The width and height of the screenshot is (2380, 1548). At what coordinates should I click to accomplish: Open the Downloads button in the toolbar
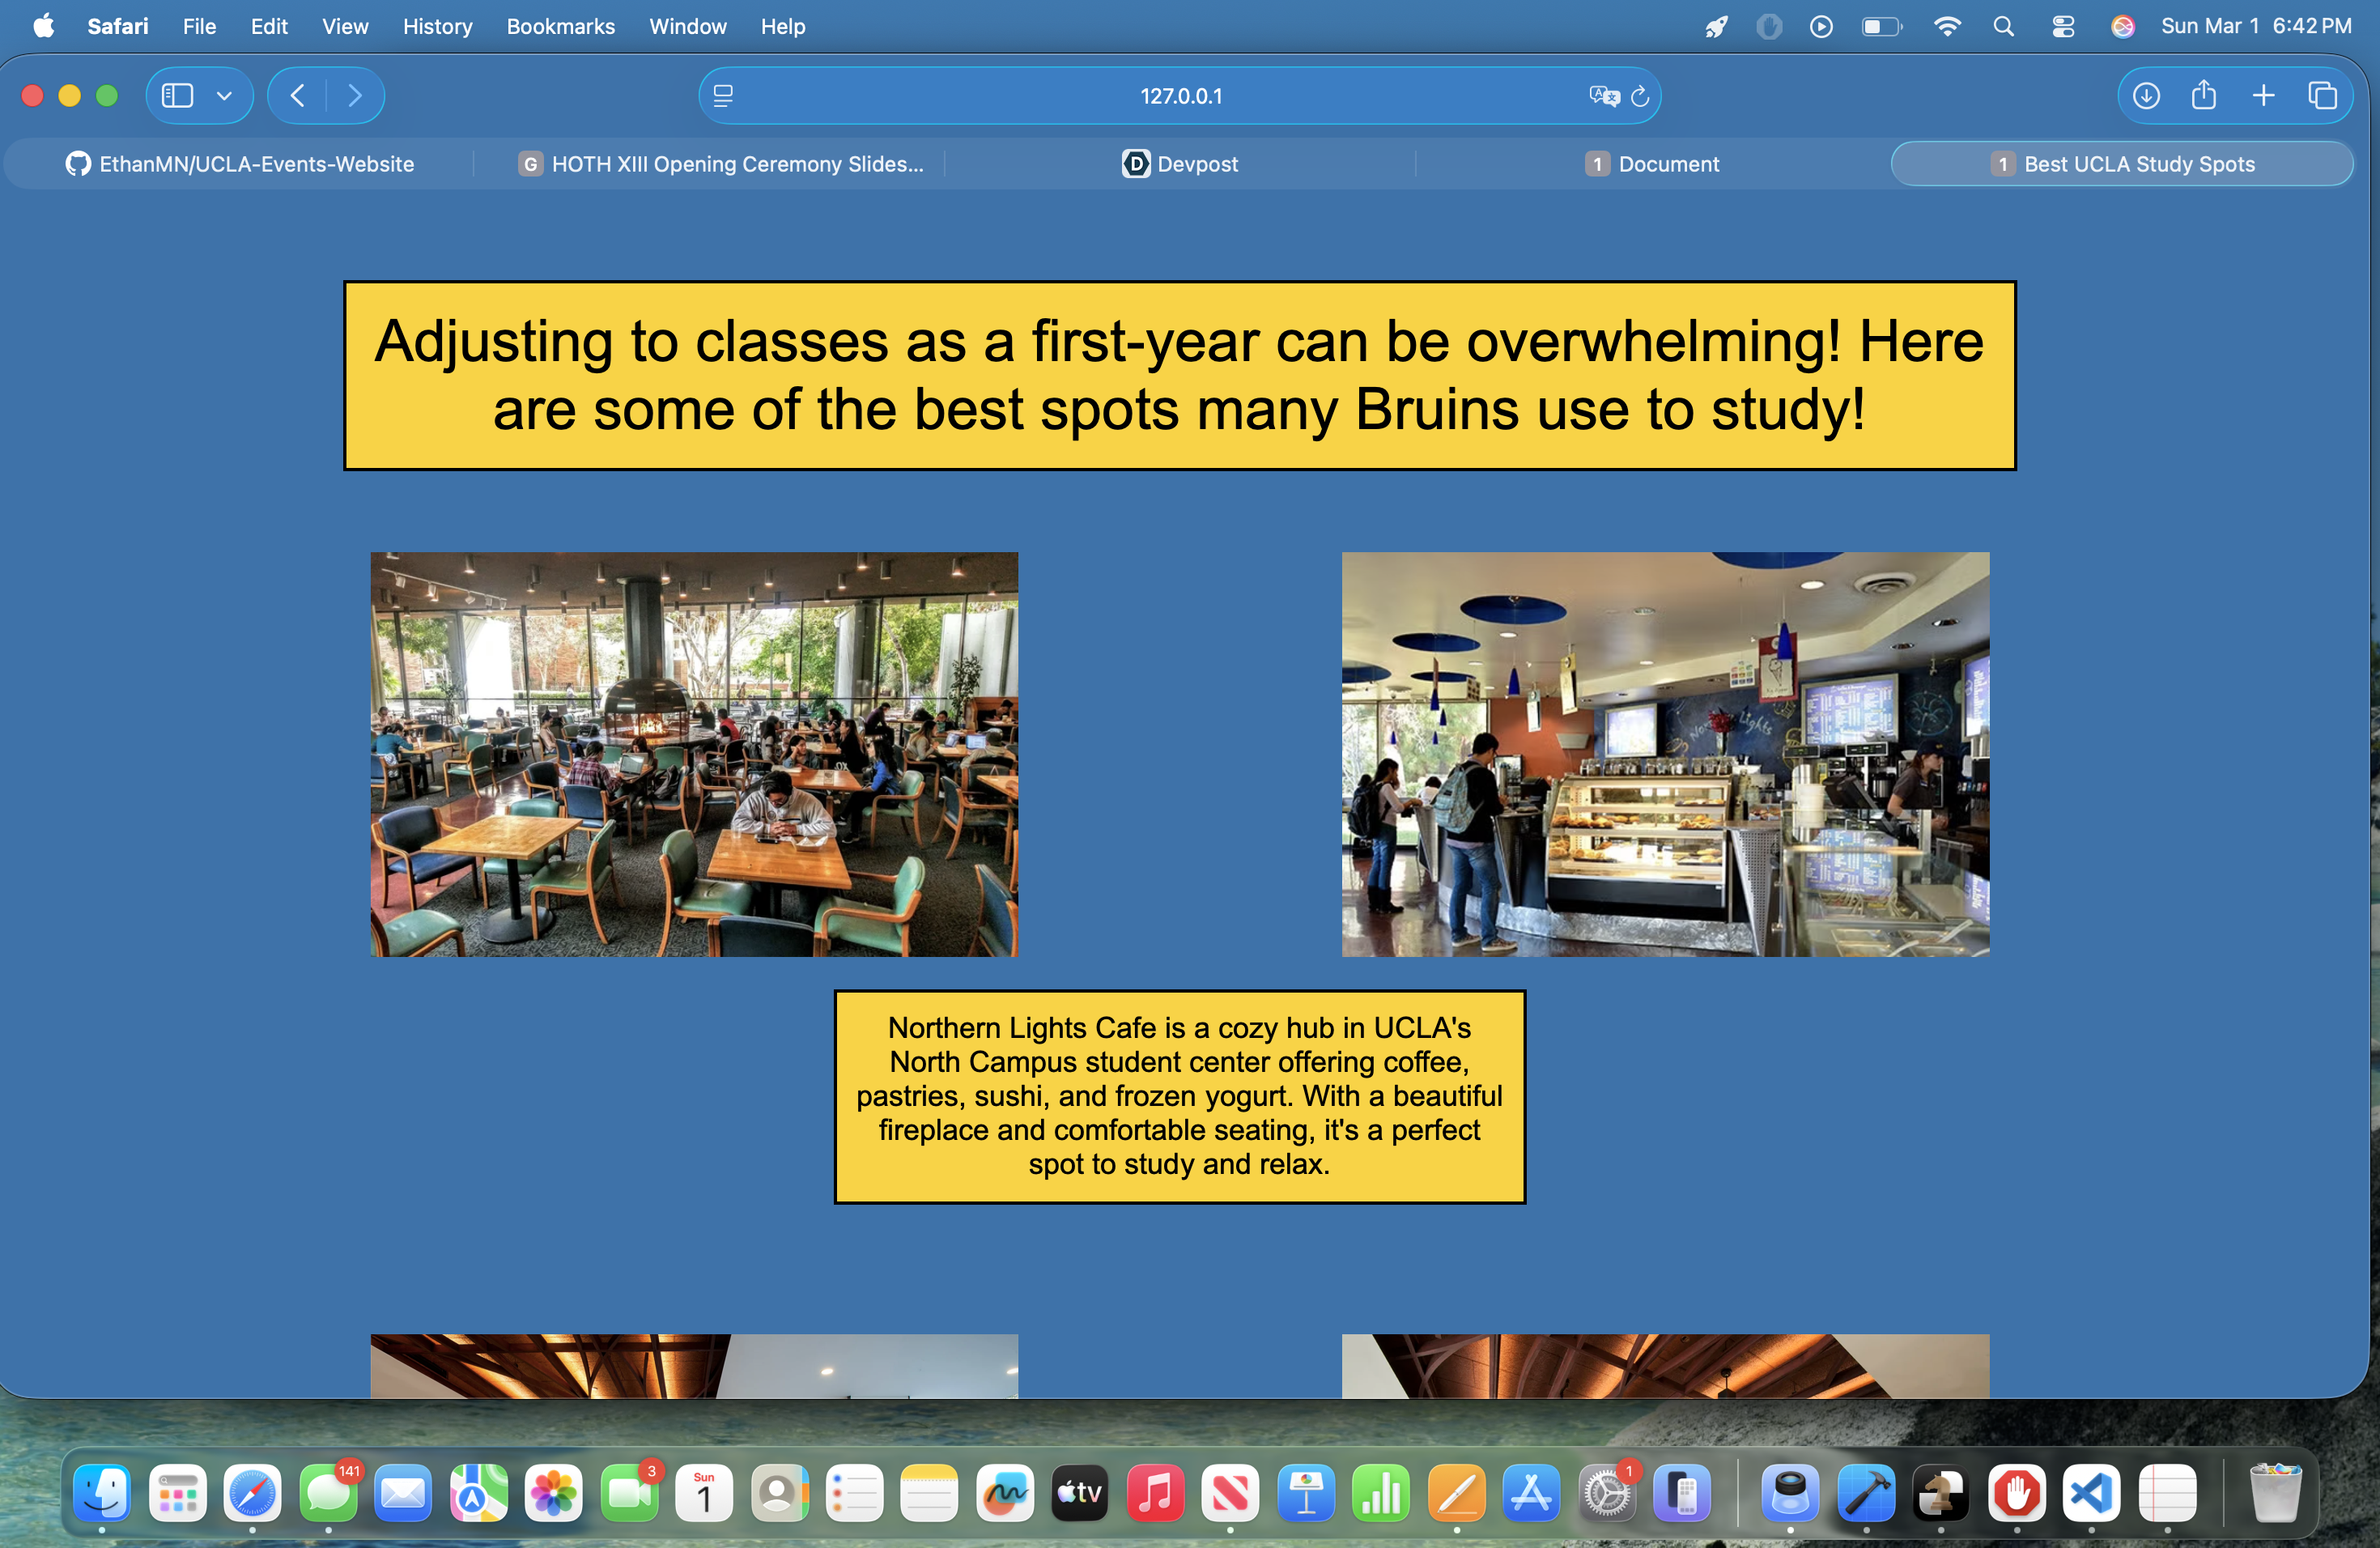pyautogui.click(x=2146, y=96)
